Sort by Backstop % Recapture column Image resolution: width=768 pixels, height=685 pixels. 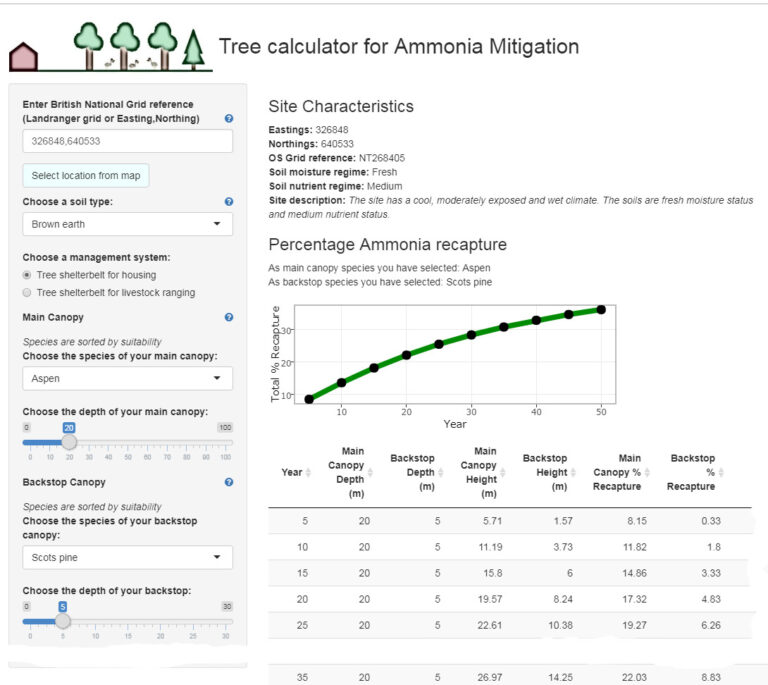click(721, 472)
